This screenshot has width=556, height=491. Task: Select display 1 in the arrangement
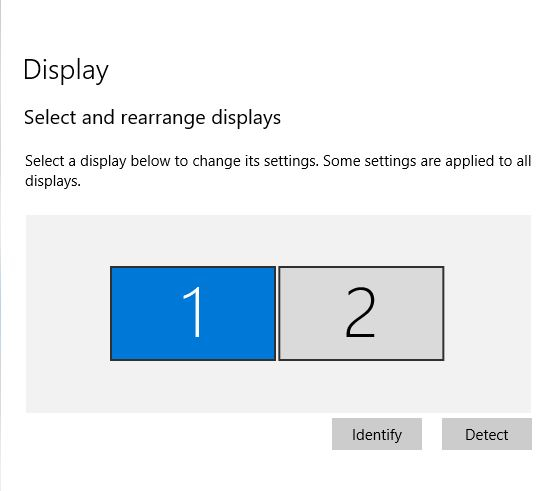(193, 313)
